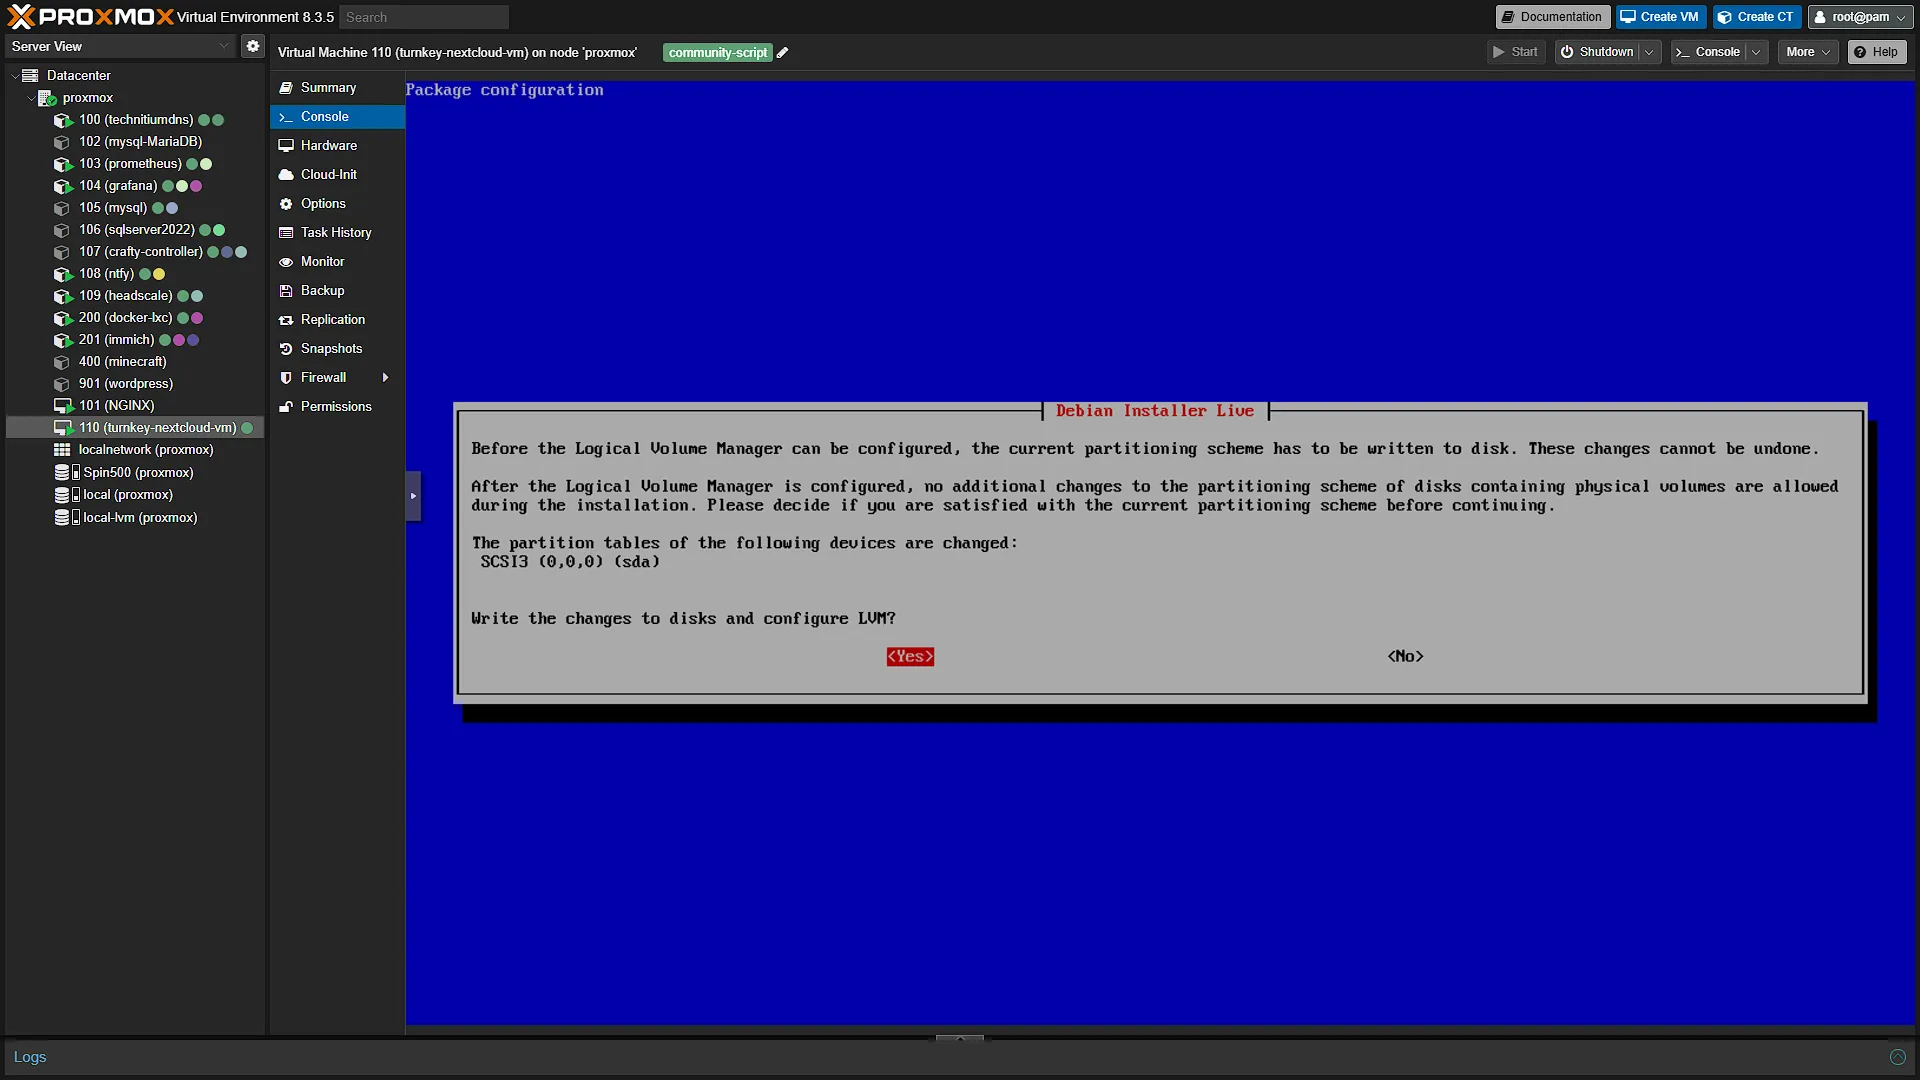Open the Server View settings gear
Image resolution: width=1920 pixels, height=1080 pixels.
coord(253,46)
